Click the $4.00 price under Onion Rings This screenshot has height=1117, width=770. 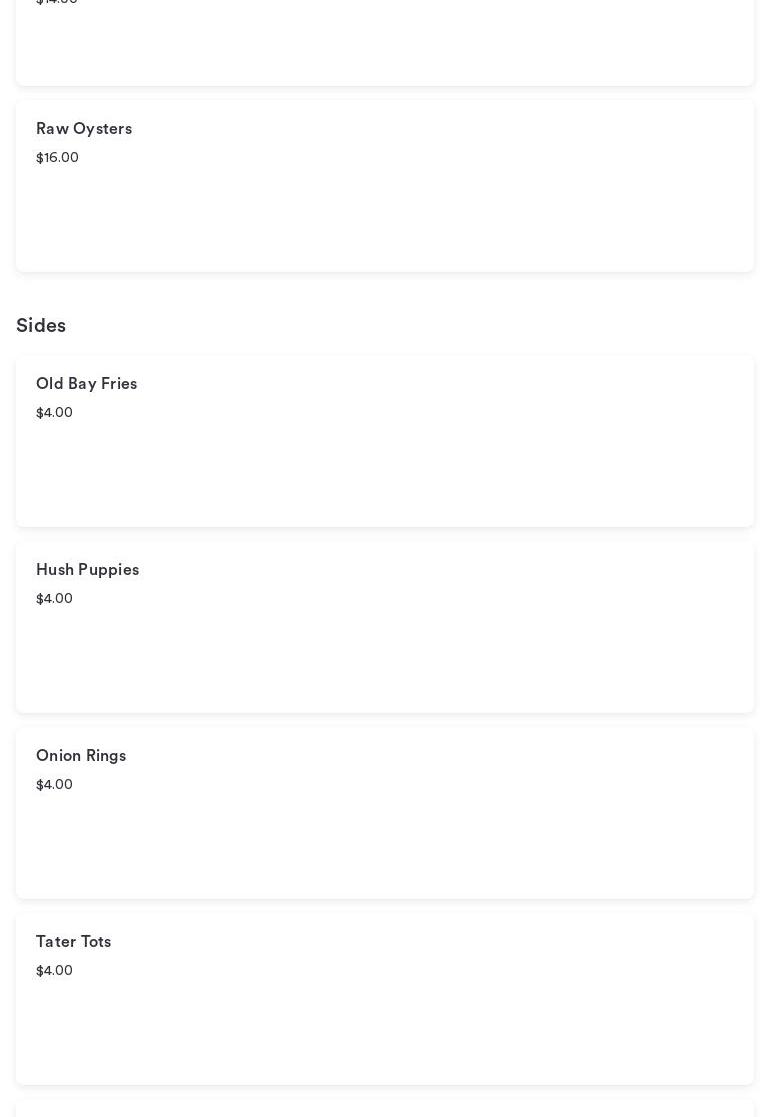[x=54, y=785]
